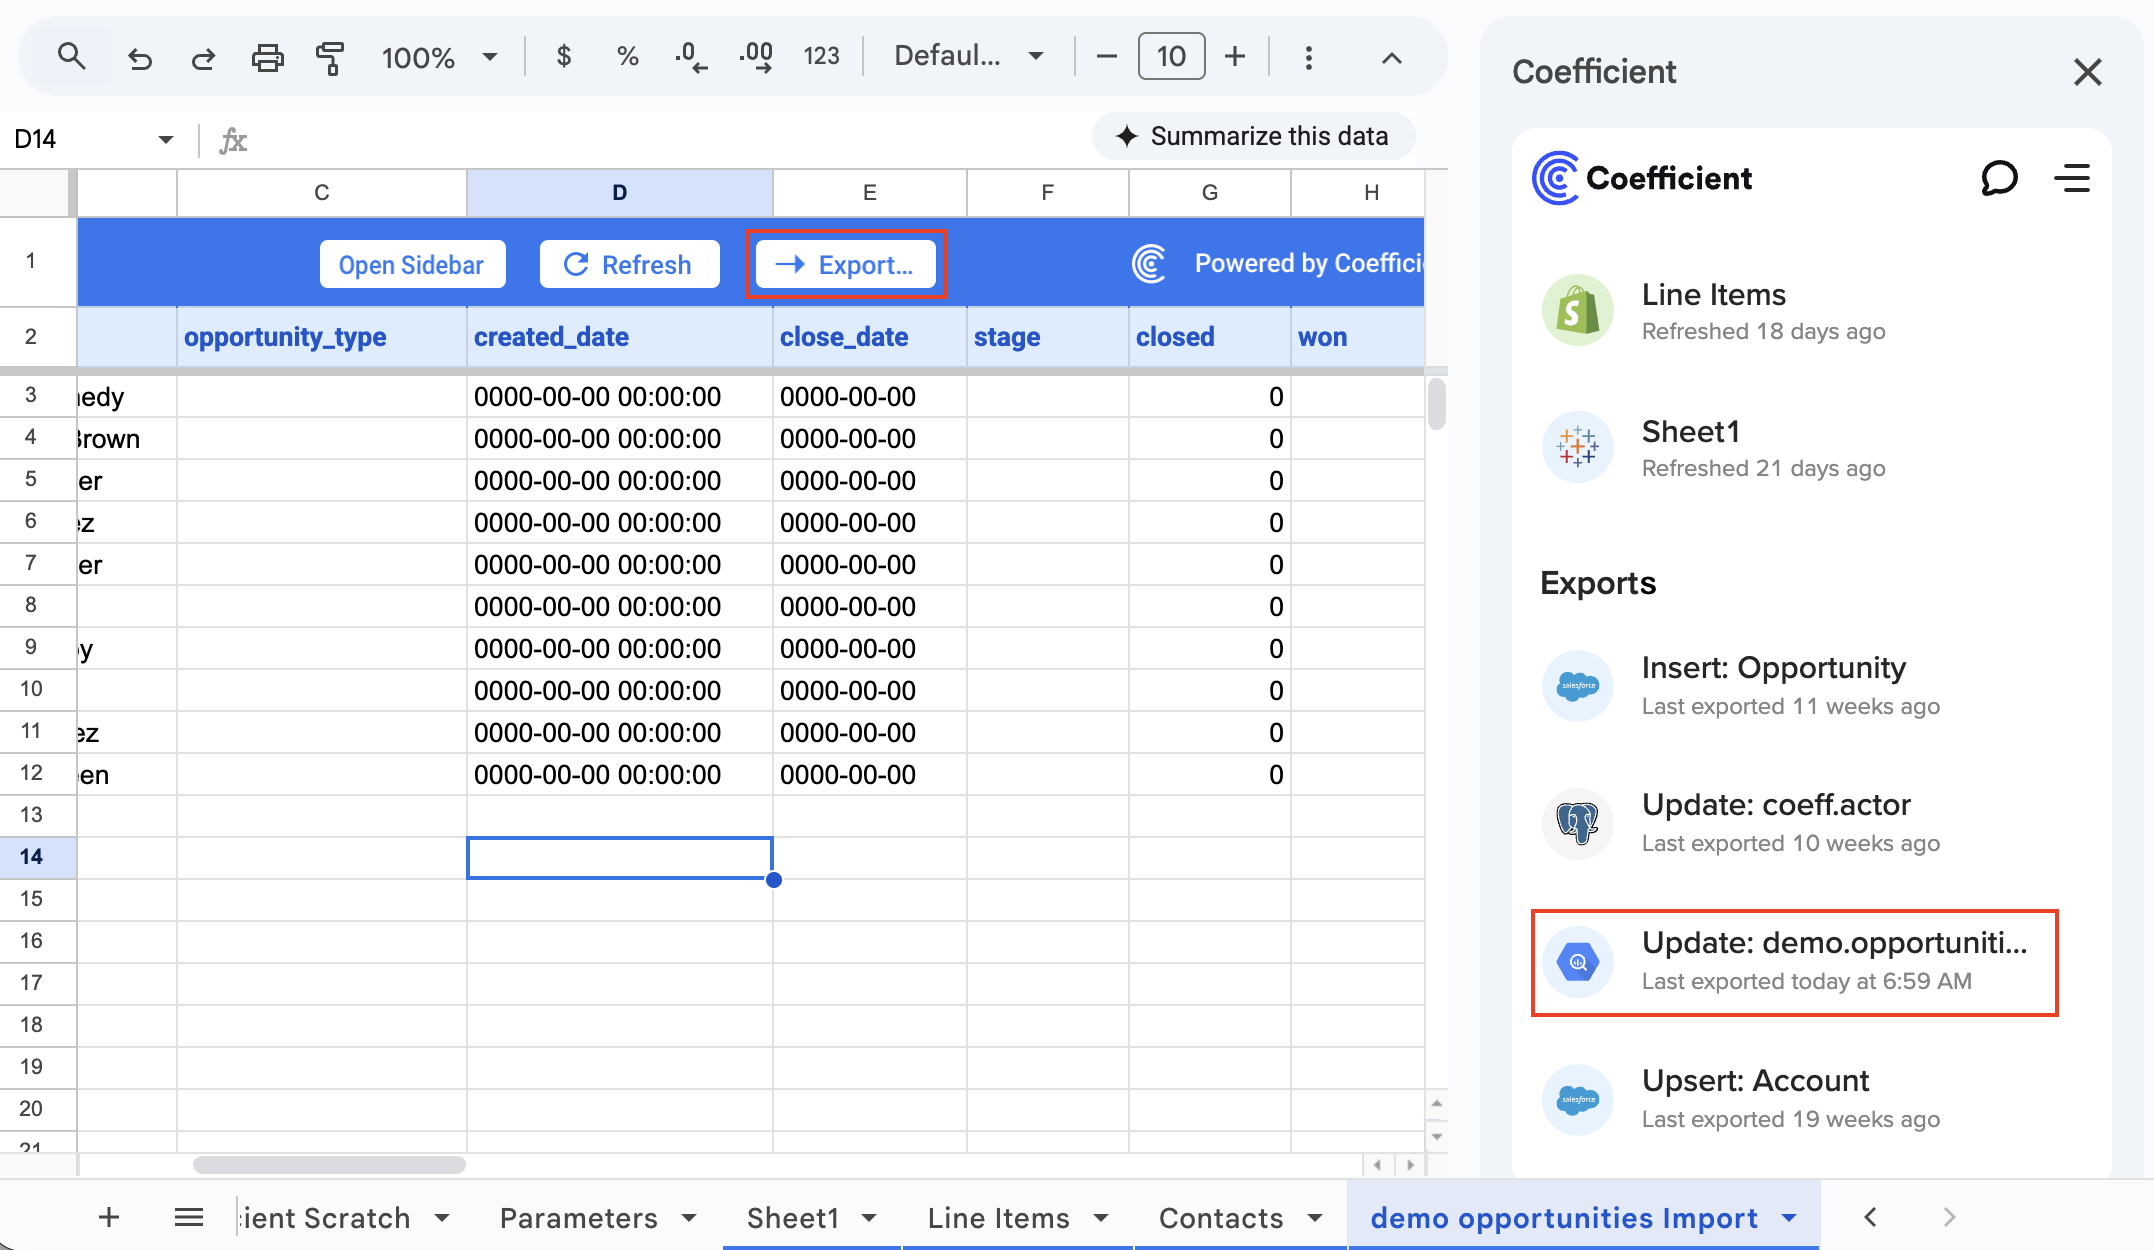Viewport: 2154px width, 1250px height.
Task: Click decrease decimal places icon
Action: click(691, 57)
